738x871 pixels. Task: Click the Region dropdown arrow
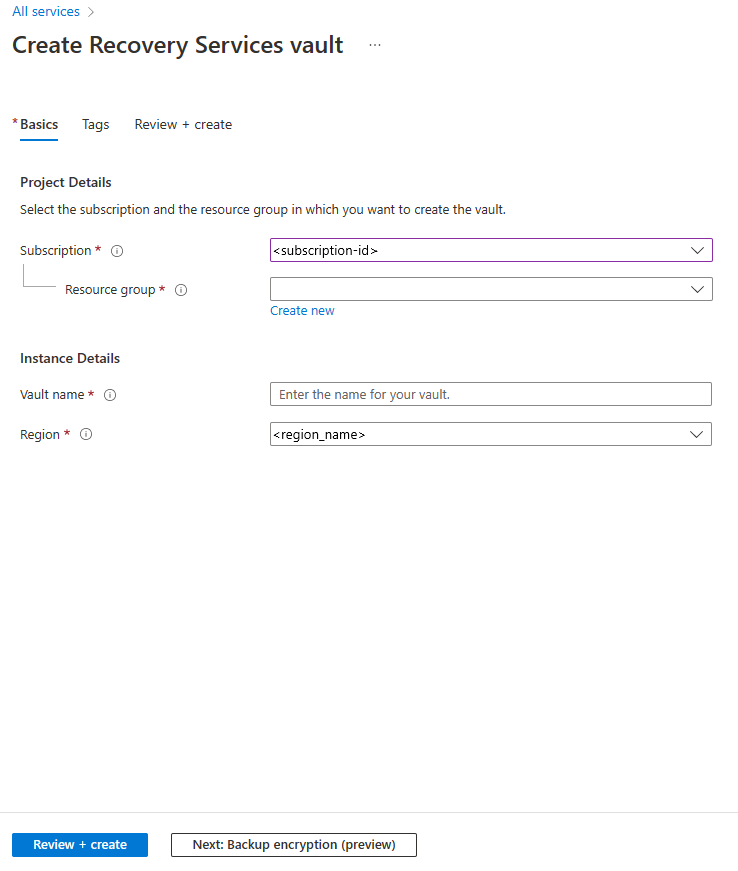coord(697,434)
